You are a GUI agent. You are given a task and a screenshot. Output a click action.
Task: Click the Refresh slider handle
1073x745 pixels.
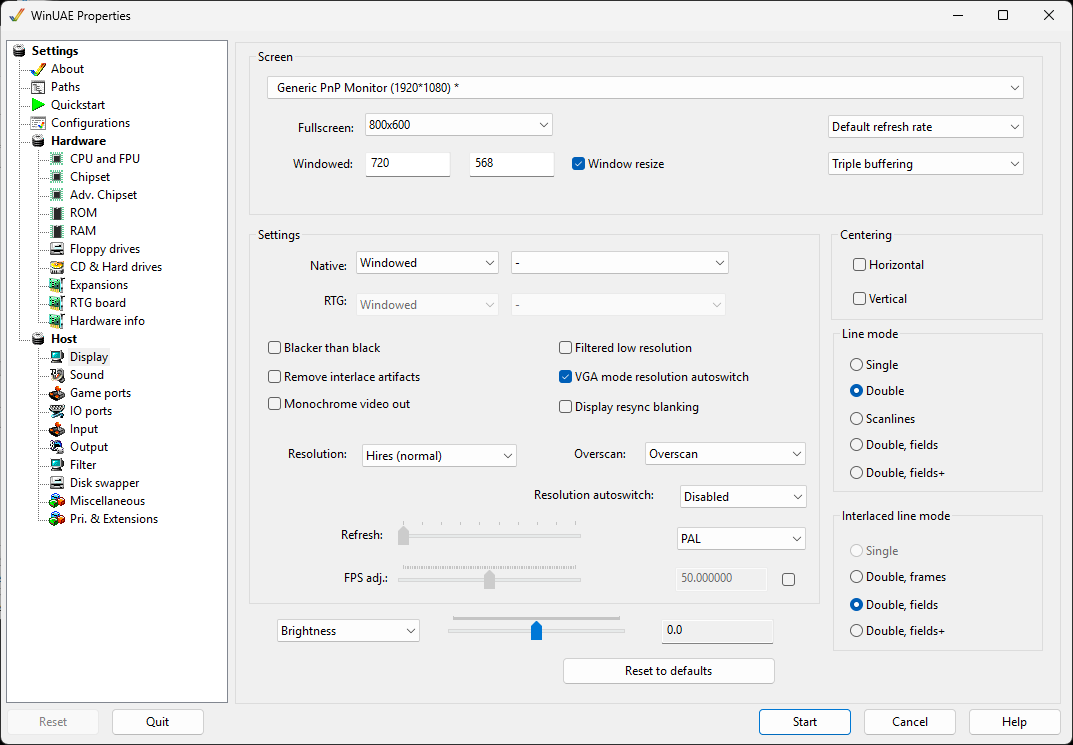404,536
